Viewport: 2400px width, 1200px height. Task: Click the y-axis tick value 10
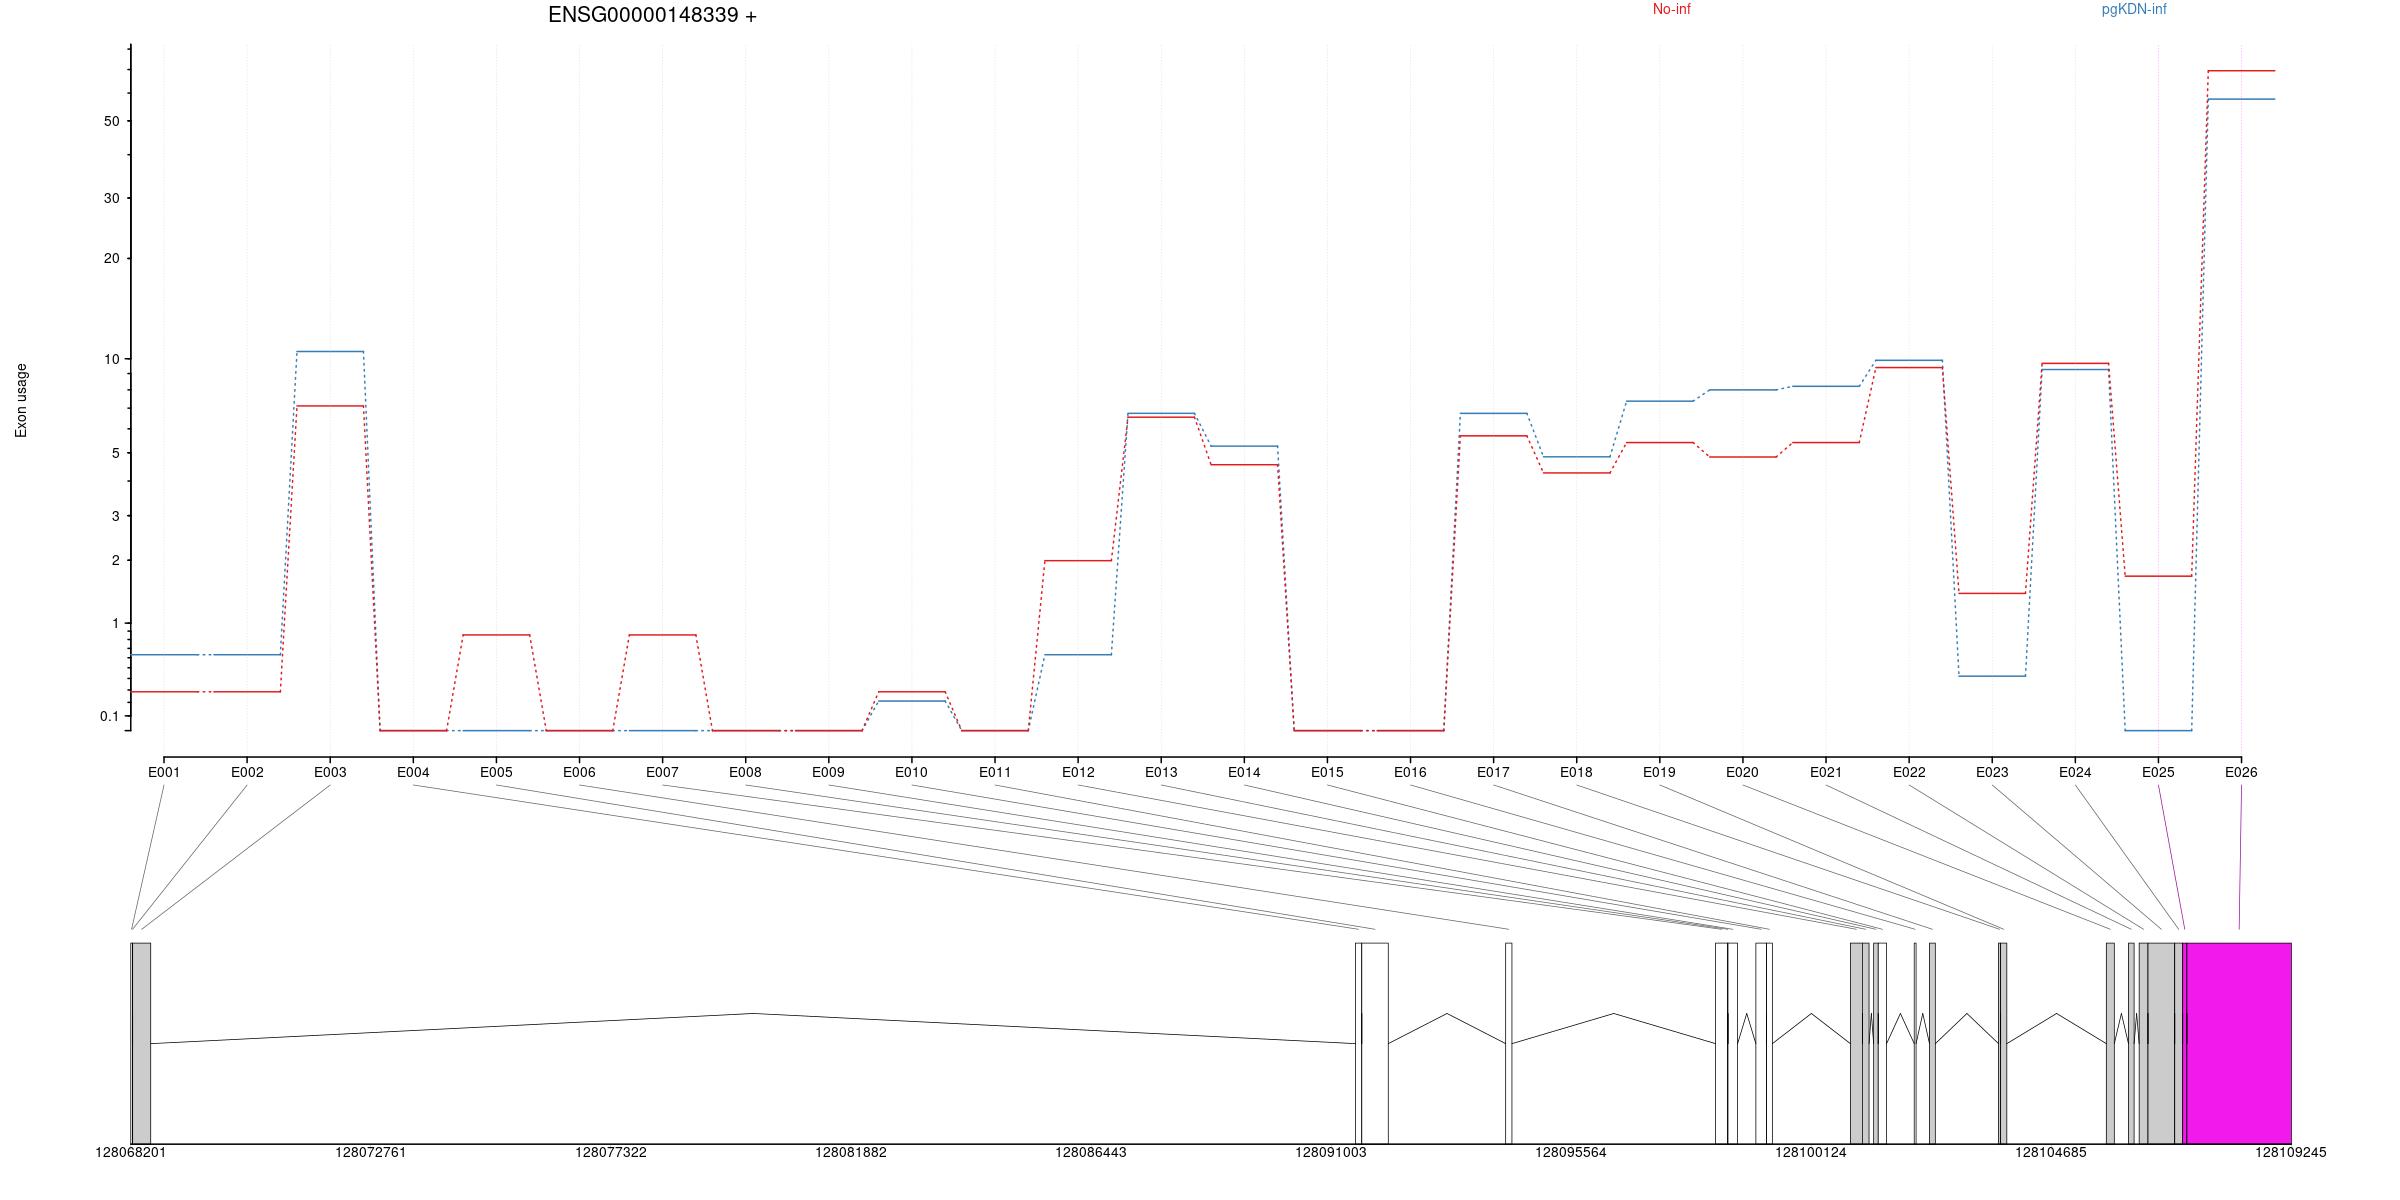click(x=111, y=359)
